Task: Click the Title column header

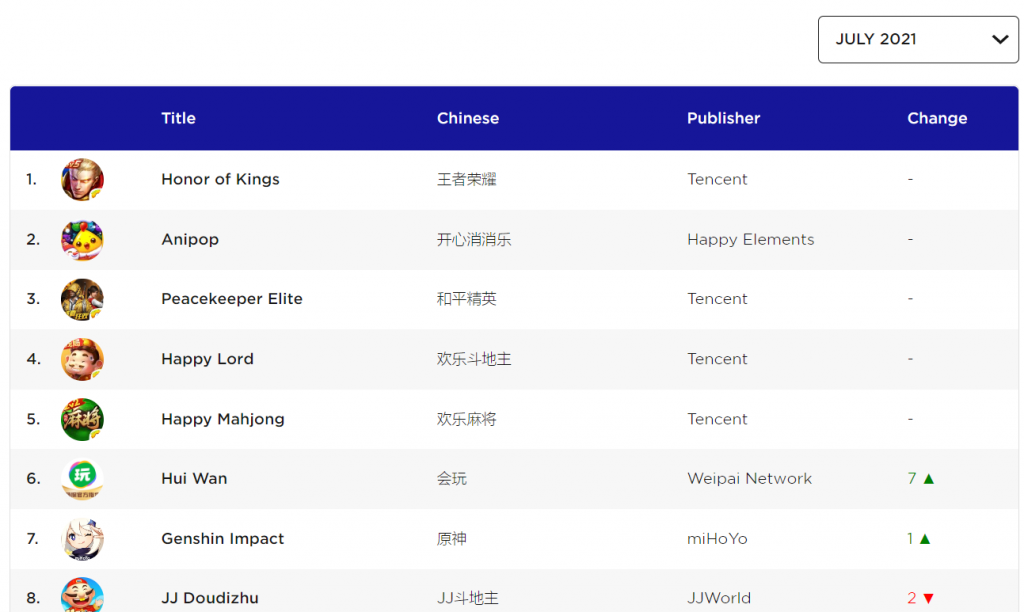Action: (x=178, y=118)
